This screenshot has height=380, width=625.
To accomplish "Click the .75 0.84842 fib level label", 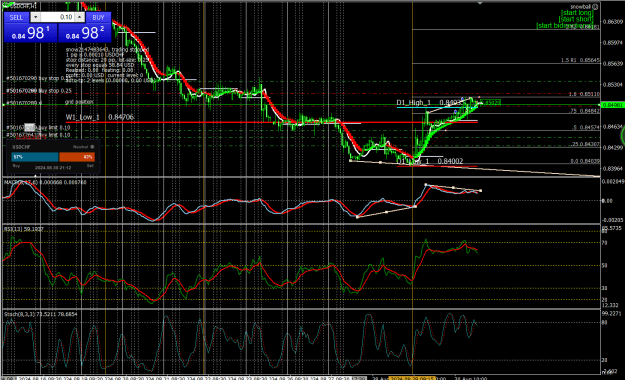I will (584, 111).
